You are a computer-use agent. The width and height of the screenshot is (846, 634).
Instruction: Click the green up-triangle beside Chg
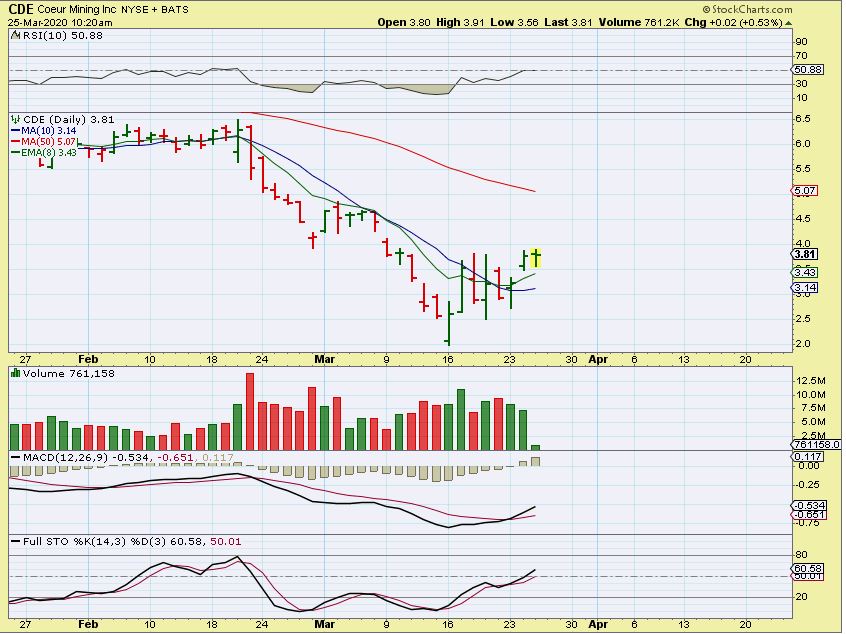[x=789, y=23]
